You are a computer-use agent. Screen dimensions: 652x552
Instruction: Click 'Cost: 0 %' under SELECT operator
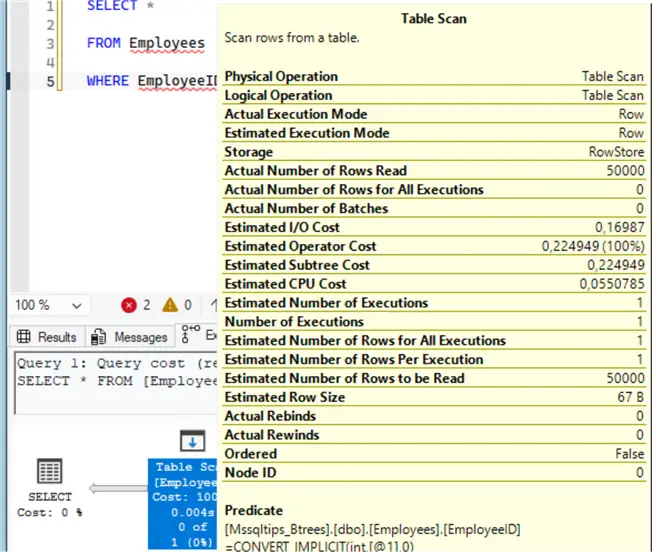pyautogui.click(x=50, y=513)
